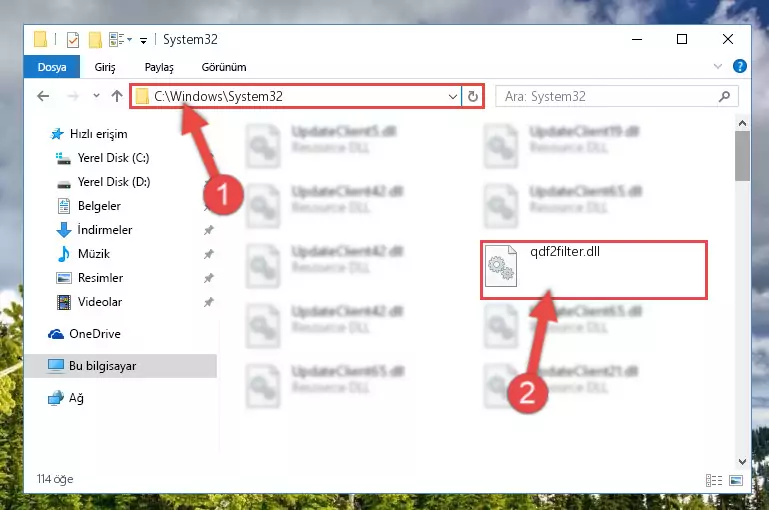Click the forward navigation arrow
The width and height of the screenshot is (769, 510).
(73, 96)
